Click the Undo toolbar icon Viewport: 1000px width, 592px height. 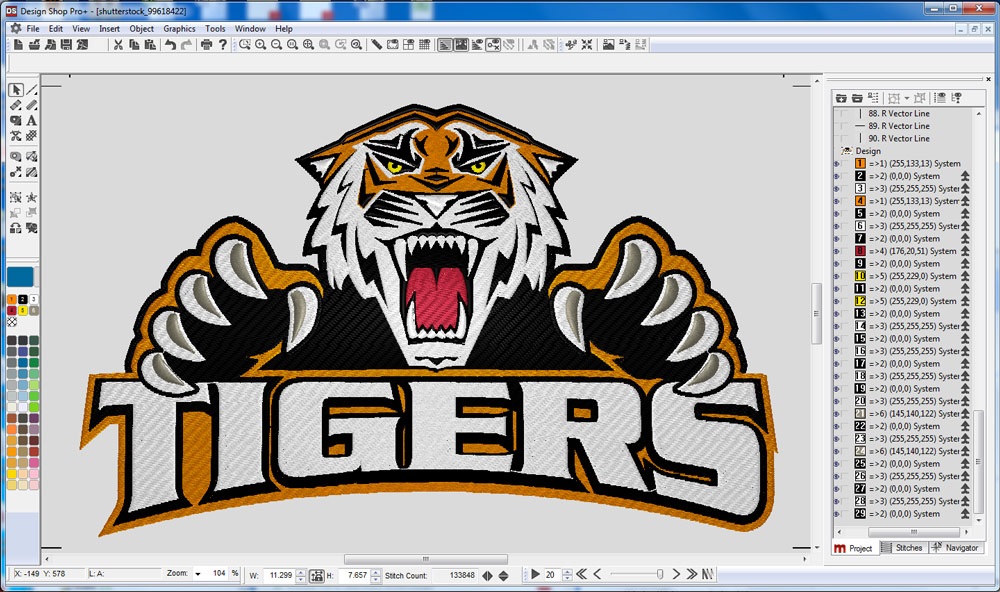pos(170,45)
